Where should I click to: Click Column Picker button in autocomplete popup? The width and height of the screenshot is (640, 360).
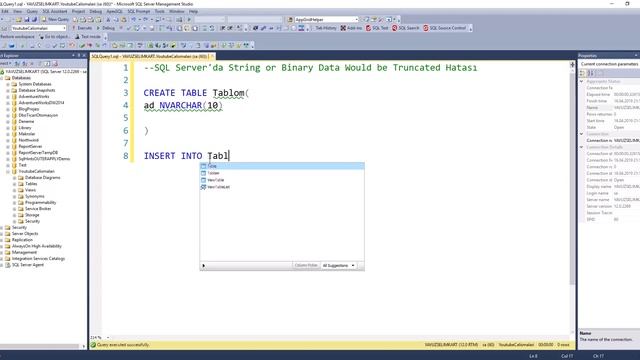tap(306, 266)
